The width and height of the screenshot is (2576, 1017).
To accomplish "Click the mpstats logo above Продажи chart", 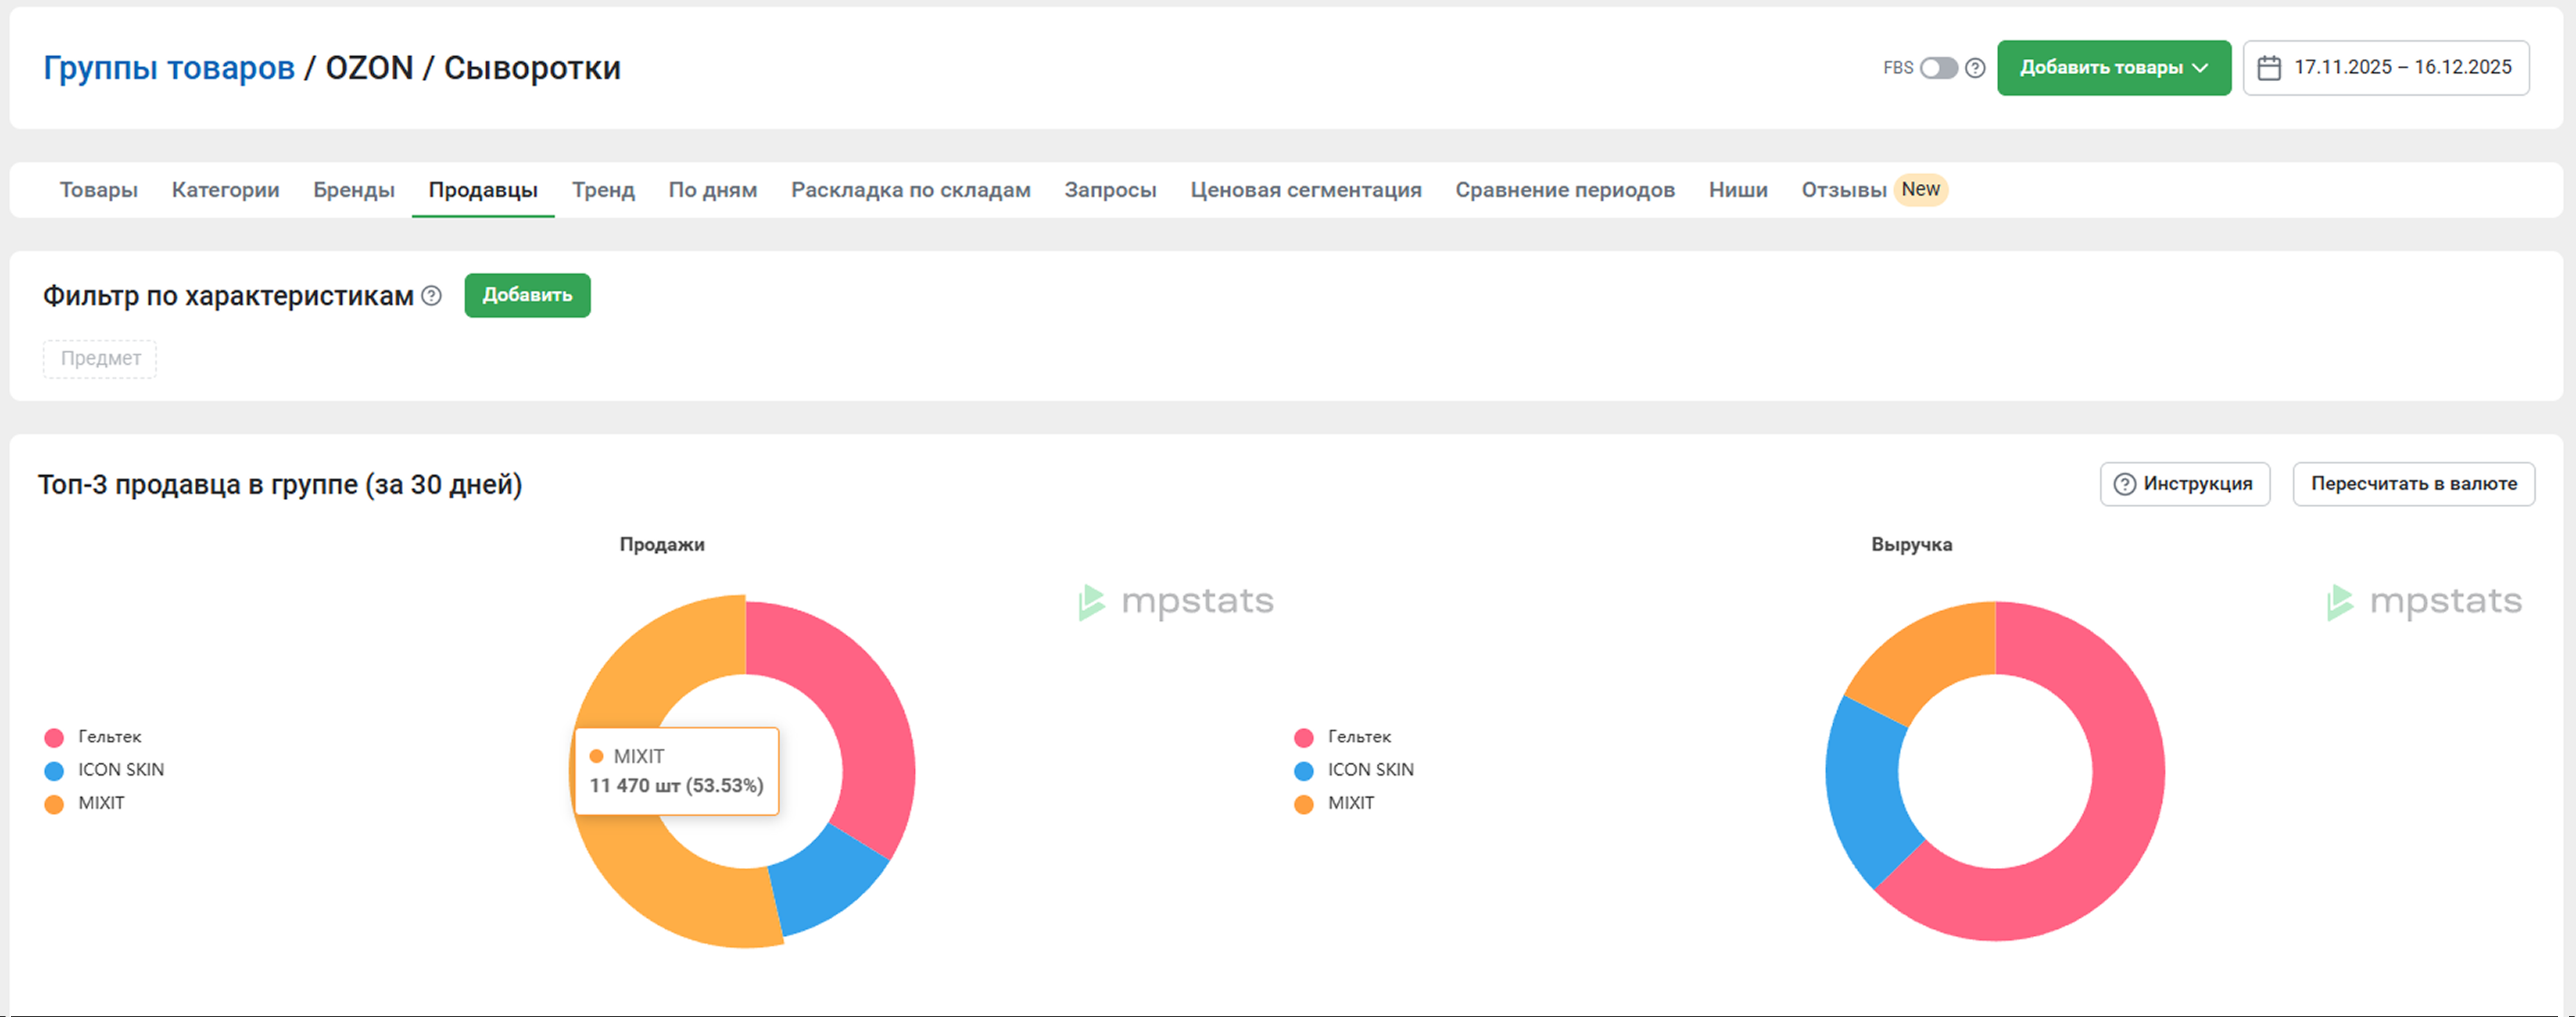I will coord(1176,602).
